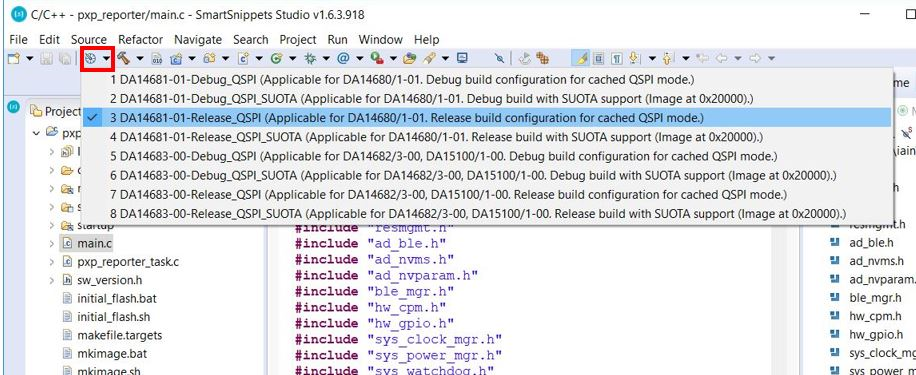The height and width of the screenshot is (375, 916).
Task: Click the Toggle Mark Occurrences highlighter icon
Action: tap(582, 58)
